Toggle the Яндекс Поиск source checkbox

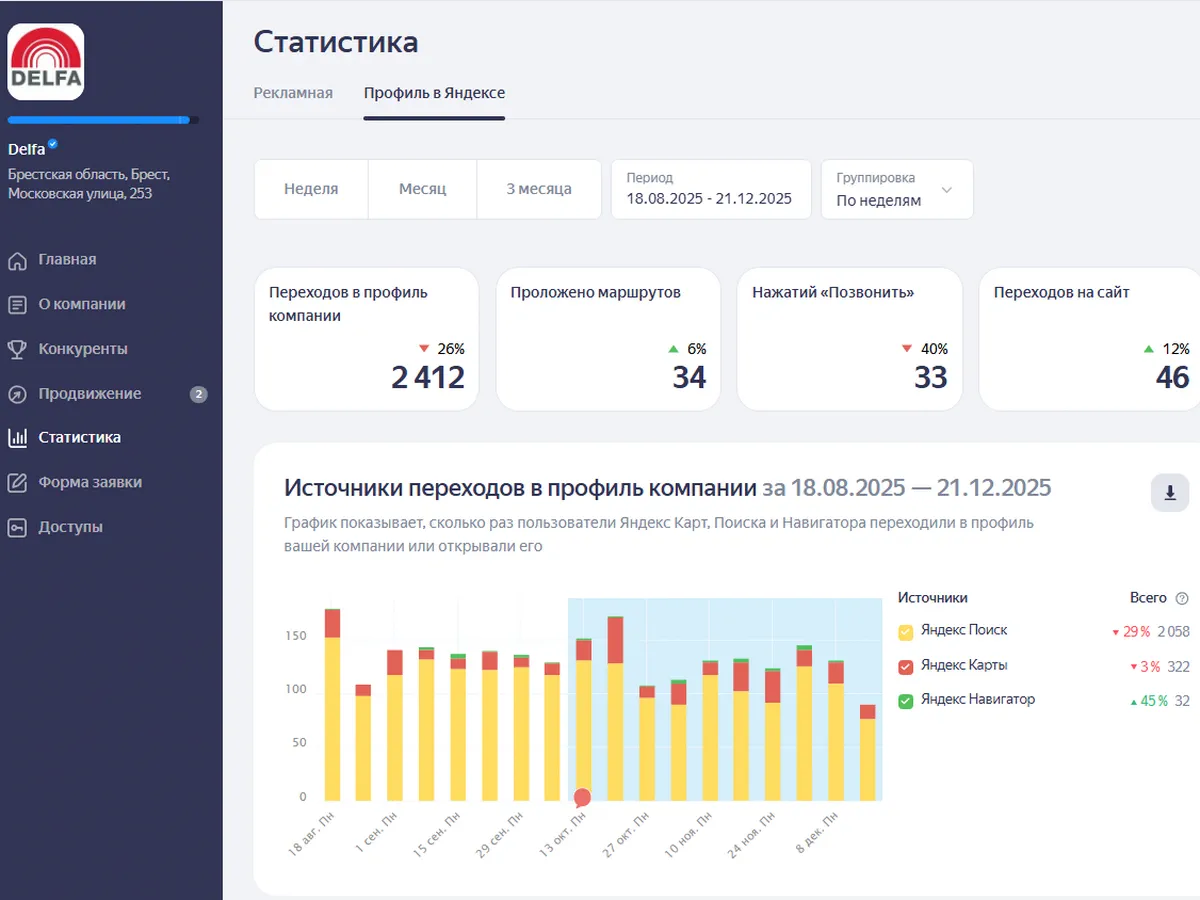906,632
